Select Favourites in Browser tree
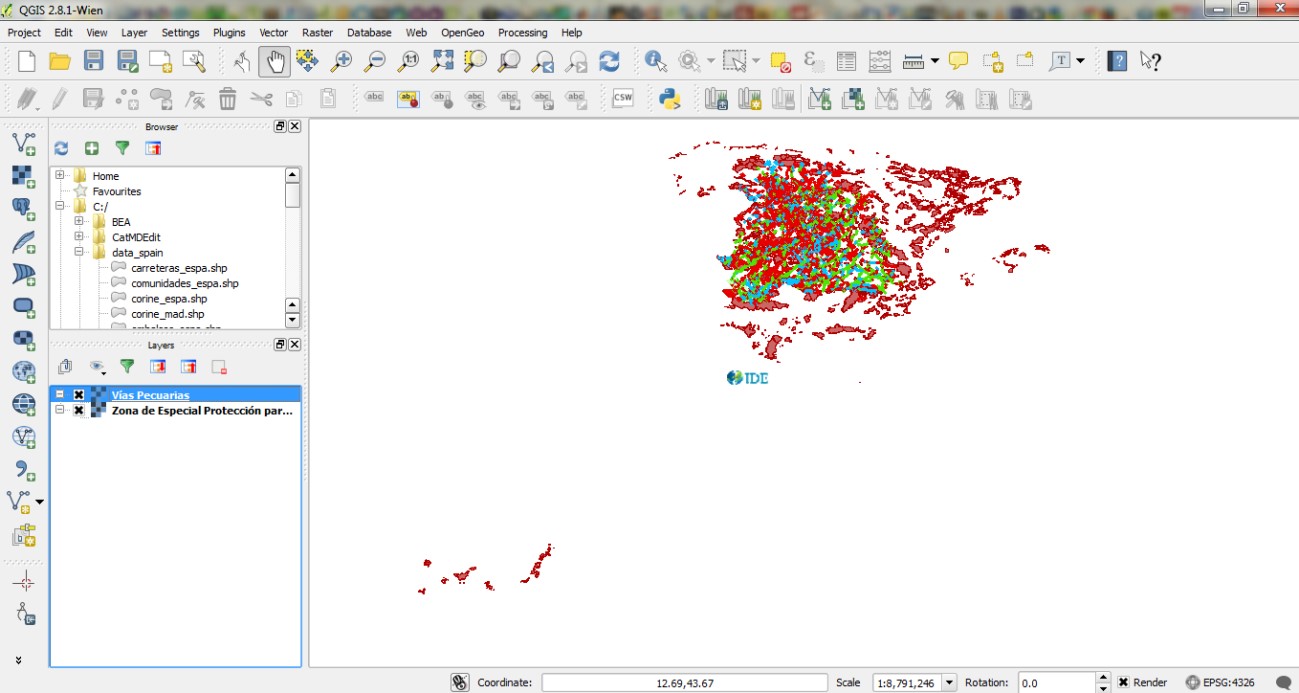This screenshot has width=1299, height=693. coord(117,191)
